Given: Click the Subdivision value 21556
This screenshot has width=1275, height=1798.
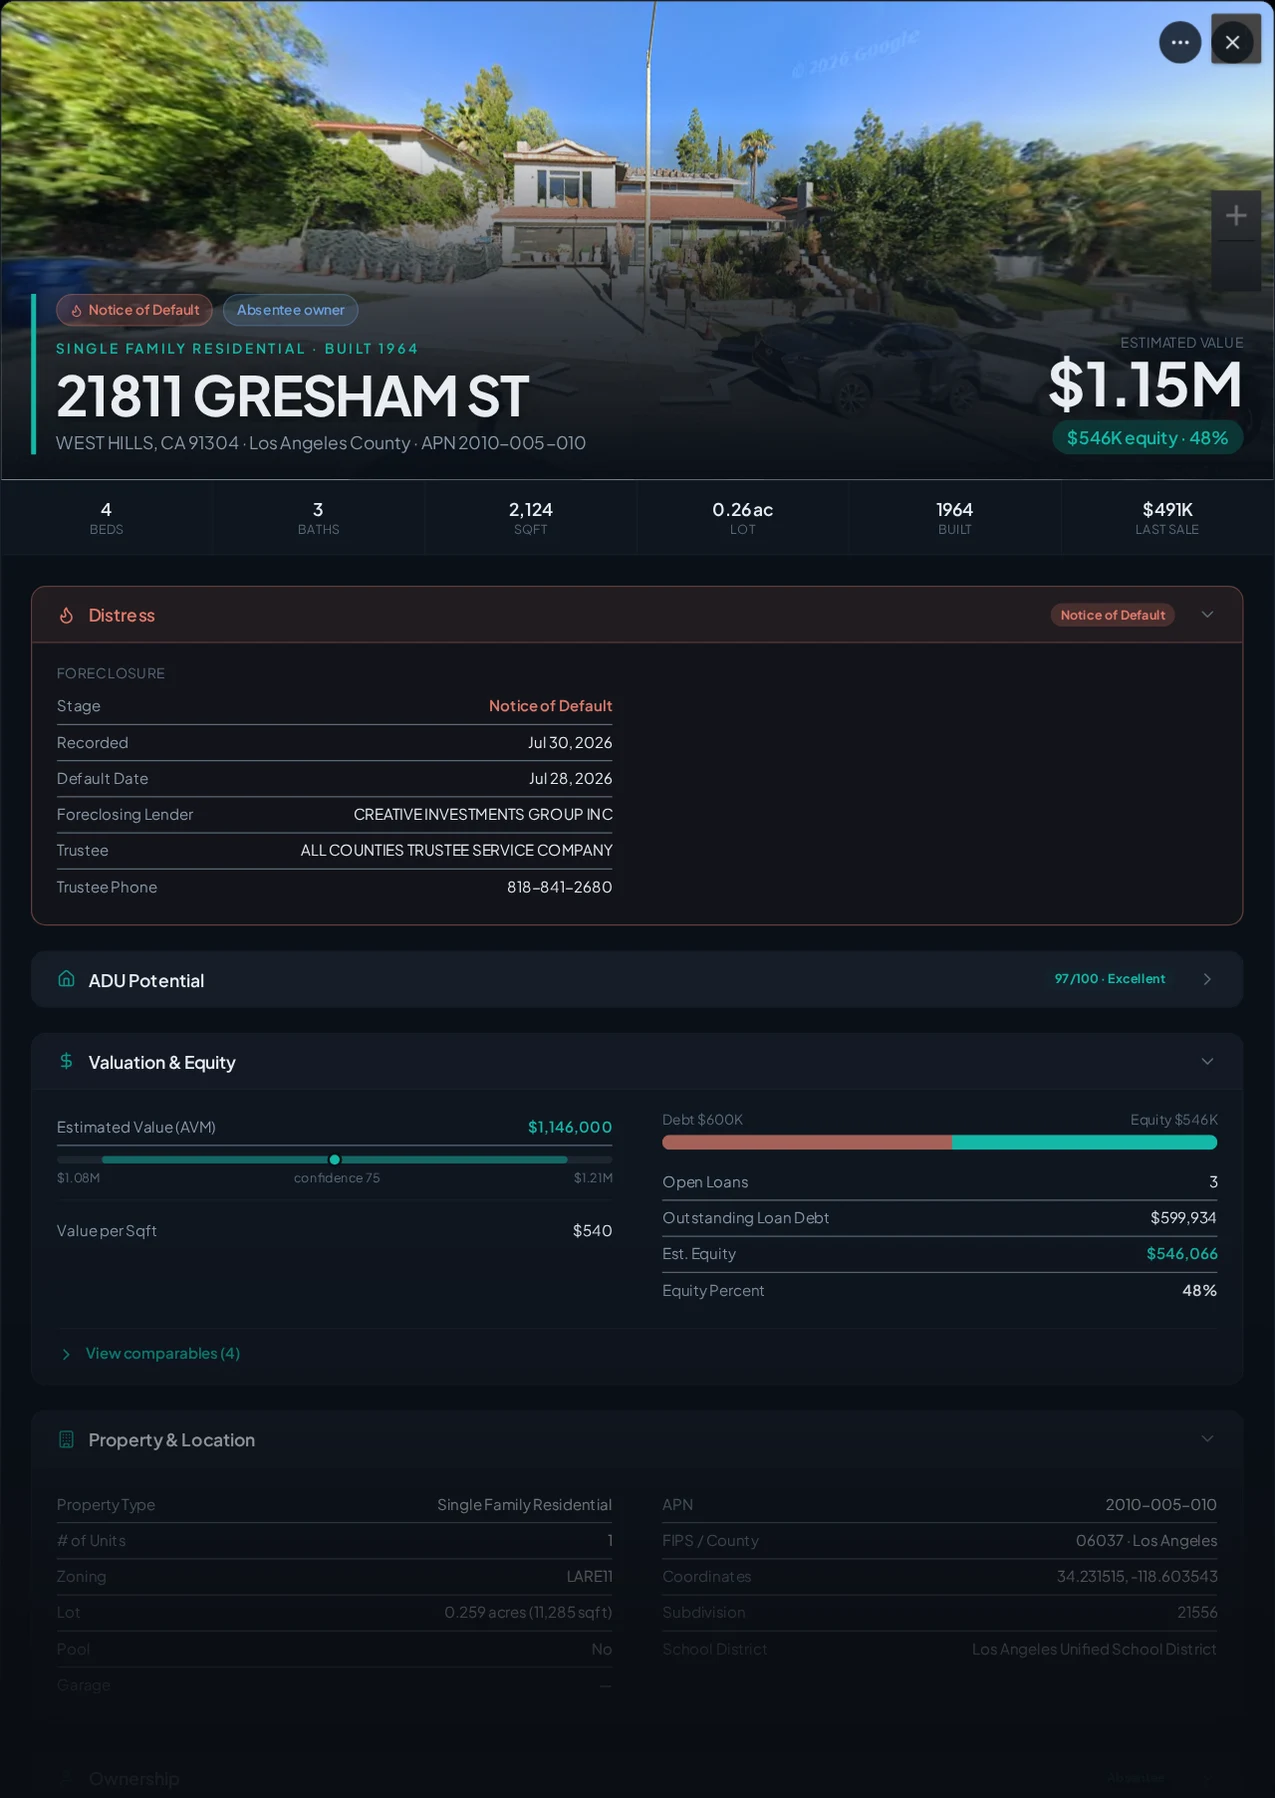Looking at the screenshot, I should pos(1197,1613).
